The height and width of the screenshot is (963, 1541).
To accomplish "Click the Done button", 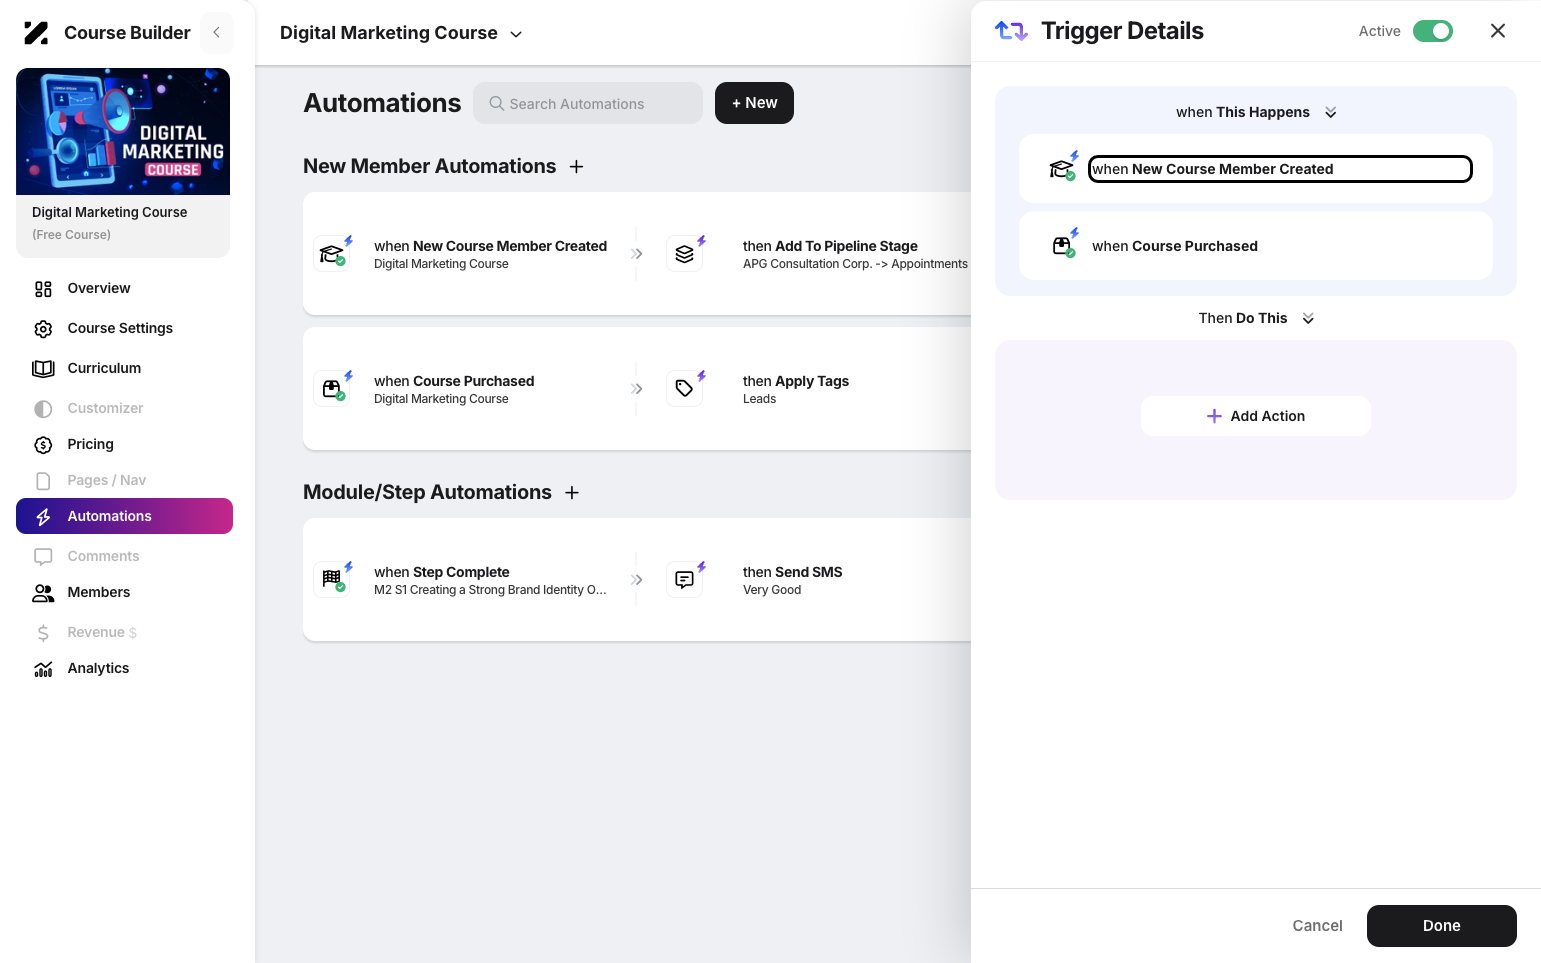I will click(1442, 926).
